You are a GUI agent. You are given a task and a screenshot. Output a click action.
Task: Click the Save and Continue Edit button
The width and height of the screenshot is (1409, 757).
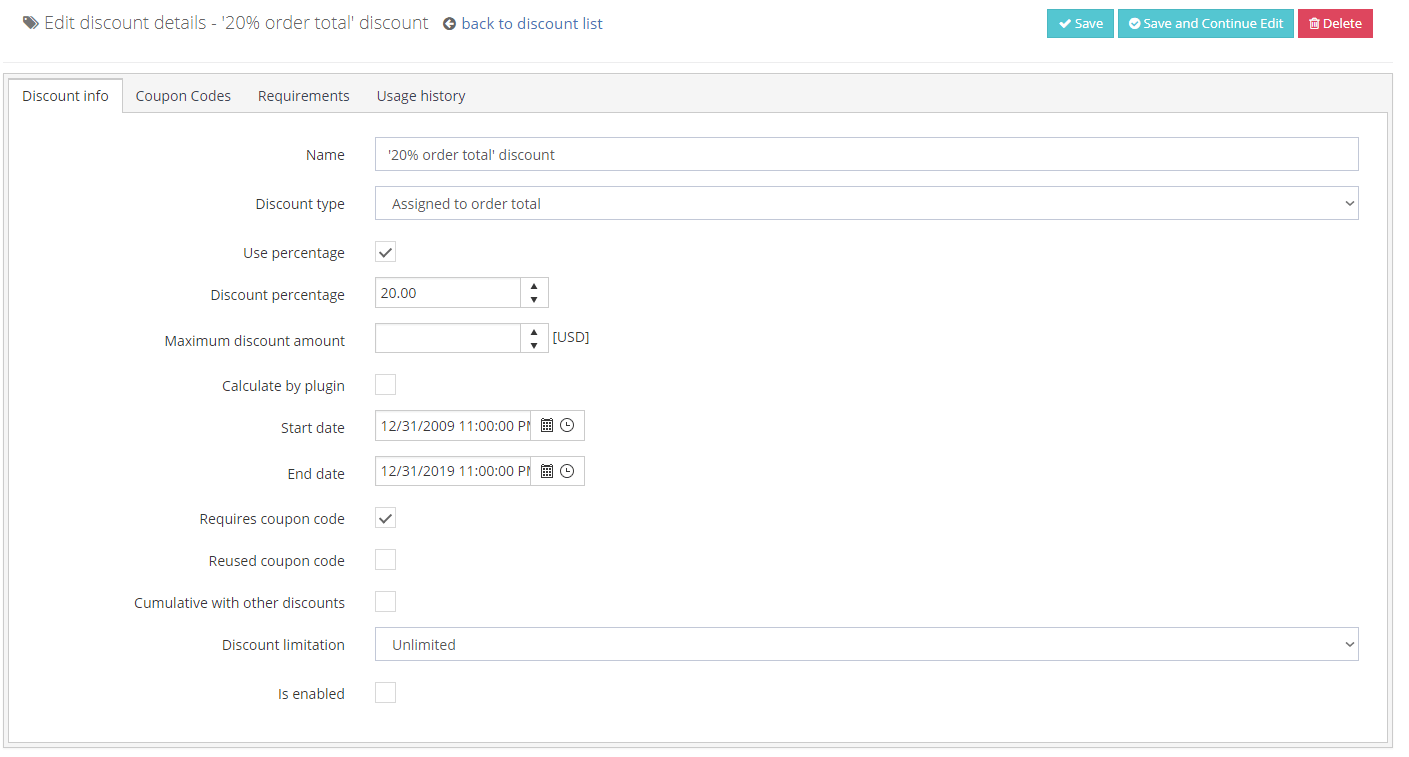point(1206,23)
